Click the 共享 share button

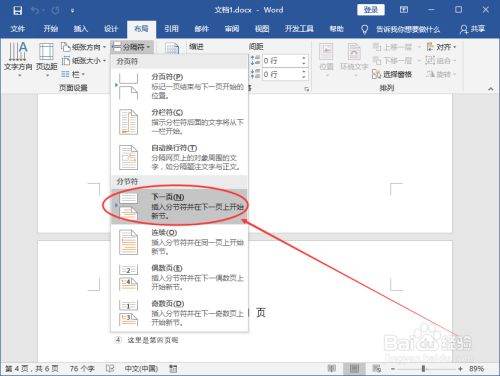[472, 29]
